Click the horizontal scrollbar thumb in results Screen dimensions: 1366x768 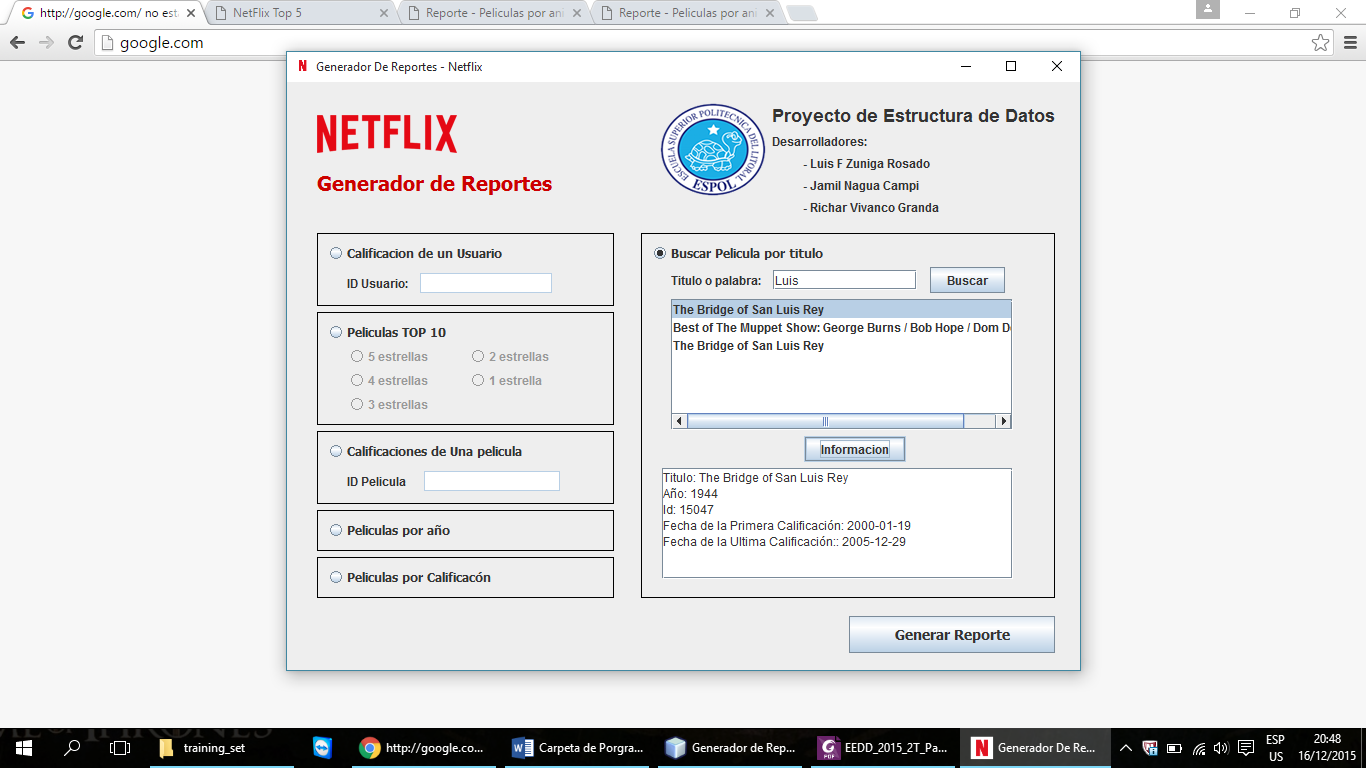pos(825,421)
